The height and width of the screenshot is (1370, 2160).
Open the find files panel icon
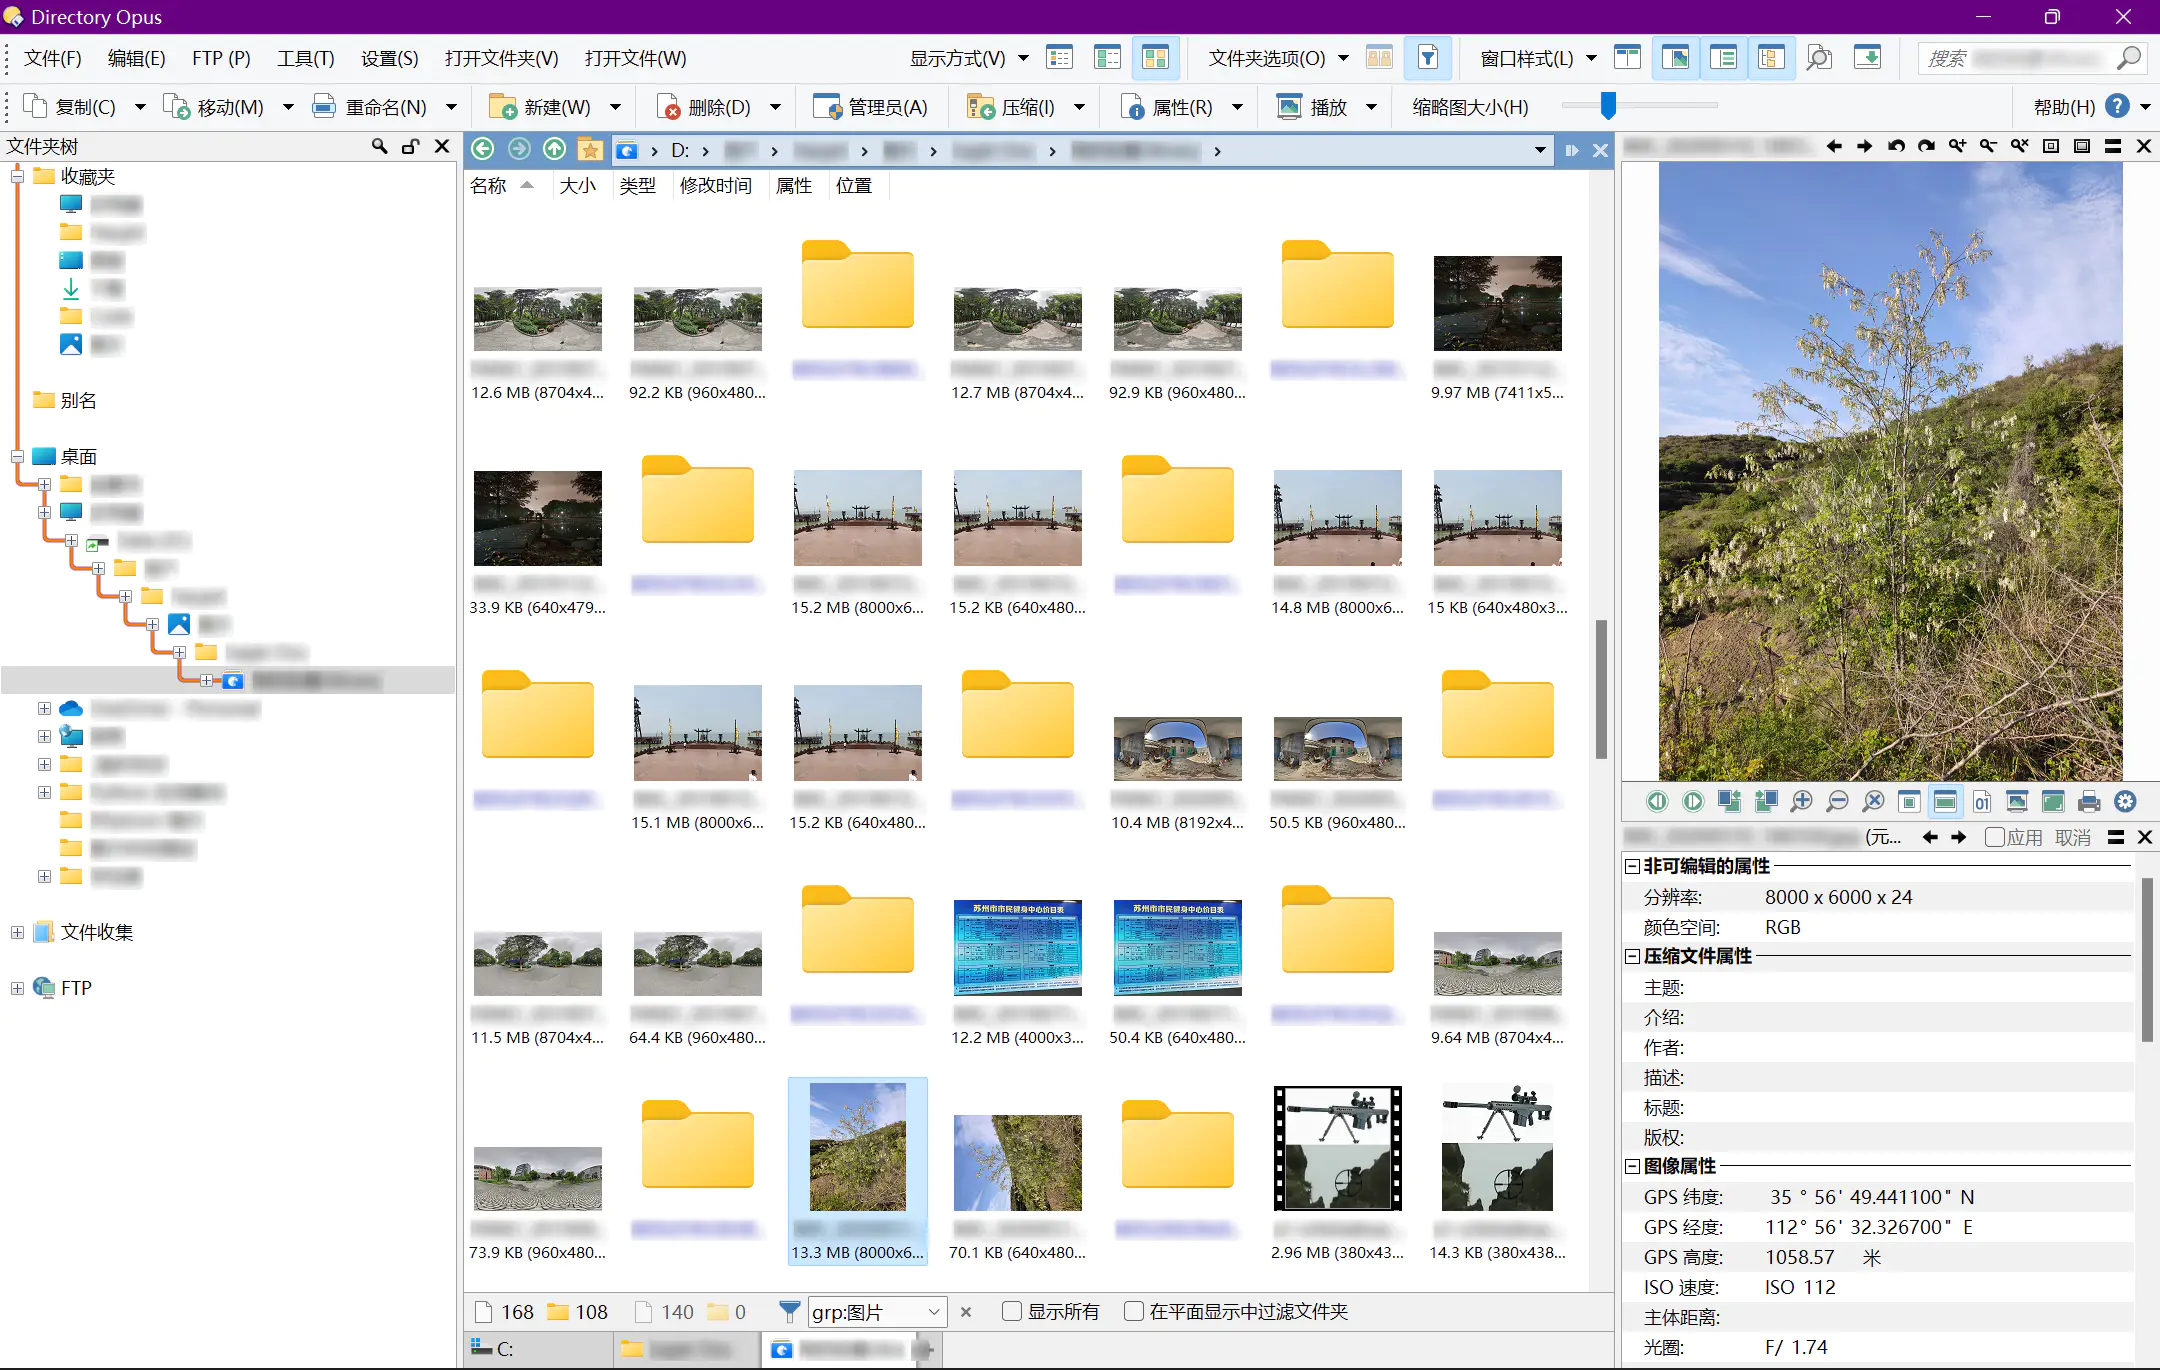pos(1819,58)
